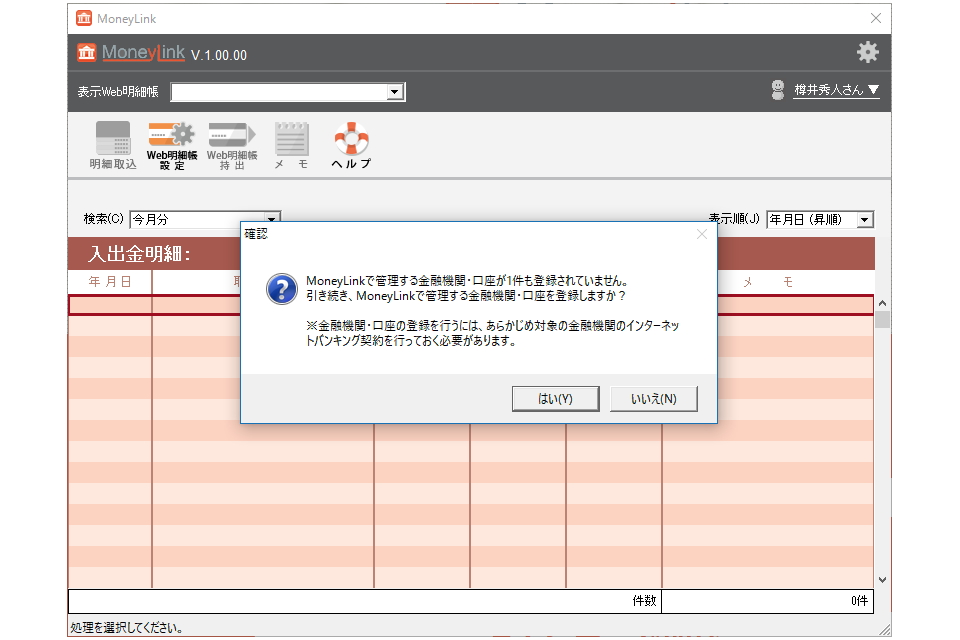
Task: Decline with the いいえ(N) button
Action: (653, 398)
